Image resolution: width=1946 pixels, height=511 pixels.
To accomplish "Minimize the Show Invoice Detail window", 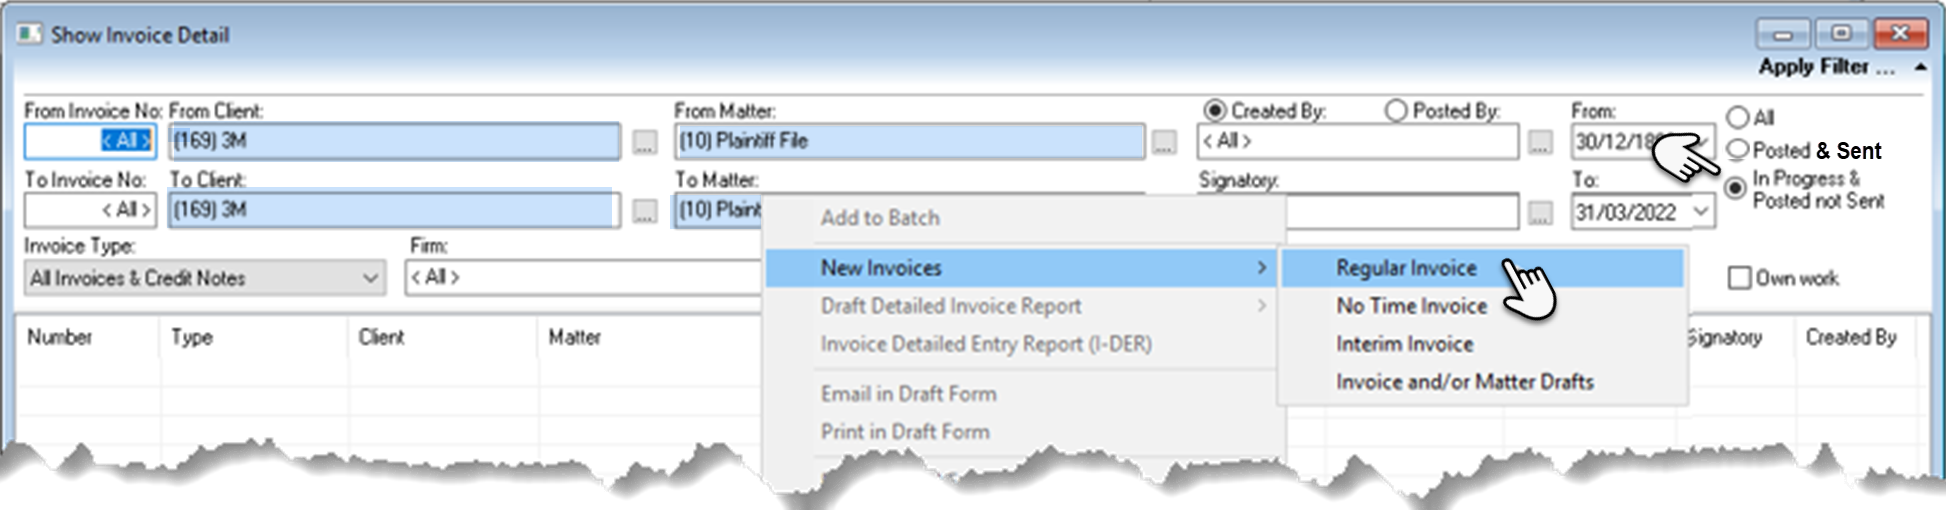I will [1782, 34].
